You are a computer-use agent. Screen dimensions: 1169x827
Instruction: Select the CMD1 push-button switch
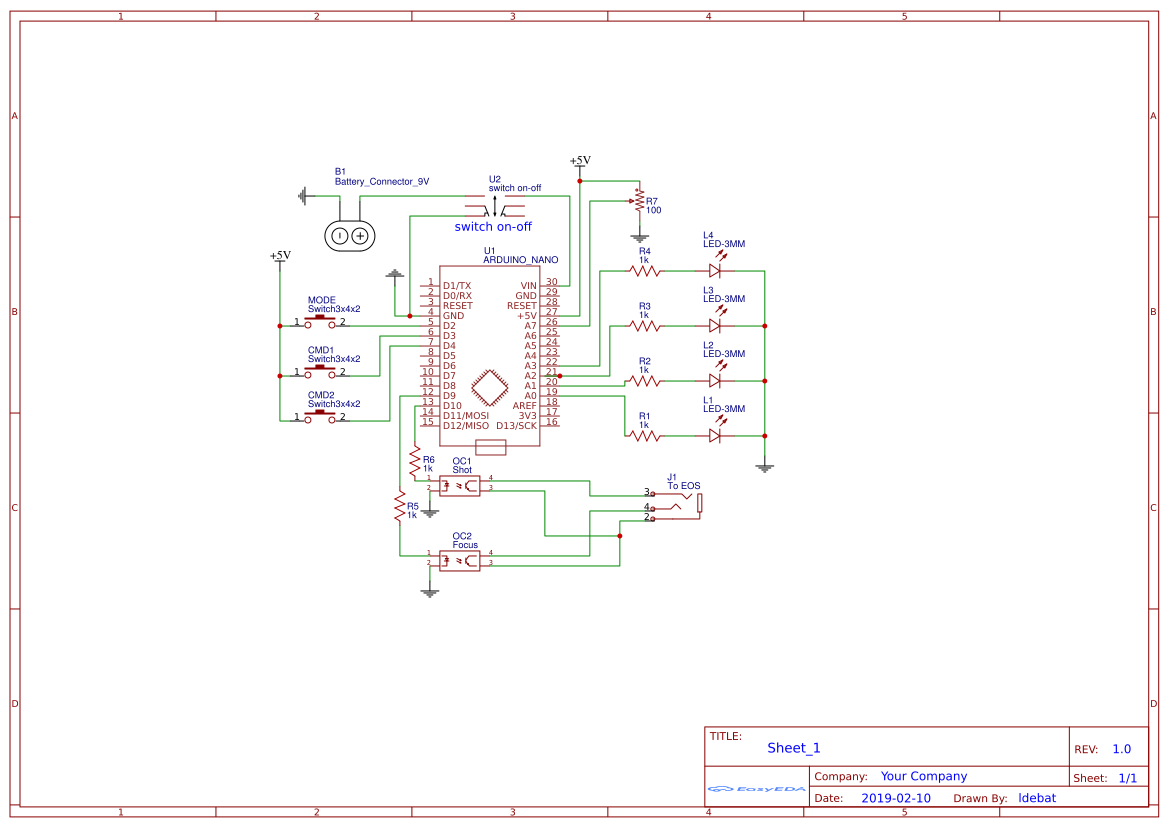[x=320, y=371]
